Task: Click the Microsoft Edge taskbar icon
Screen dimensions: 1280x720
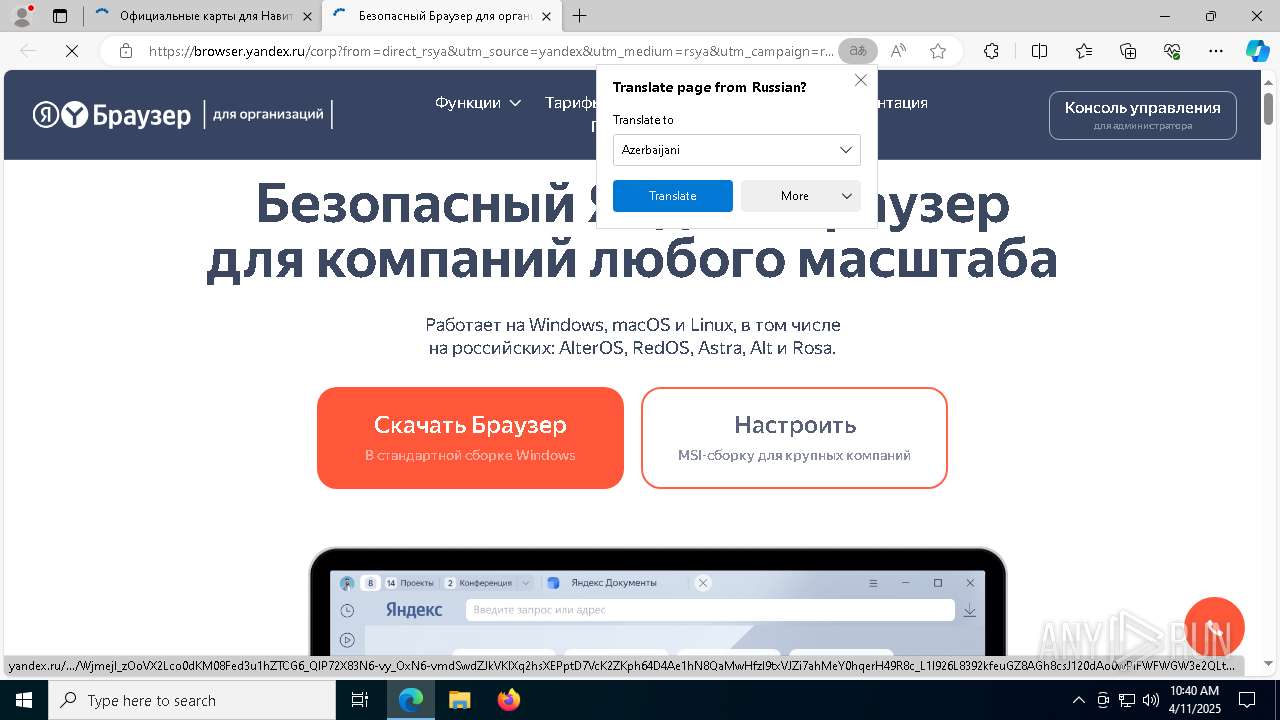Action: (x=411, y=700)
